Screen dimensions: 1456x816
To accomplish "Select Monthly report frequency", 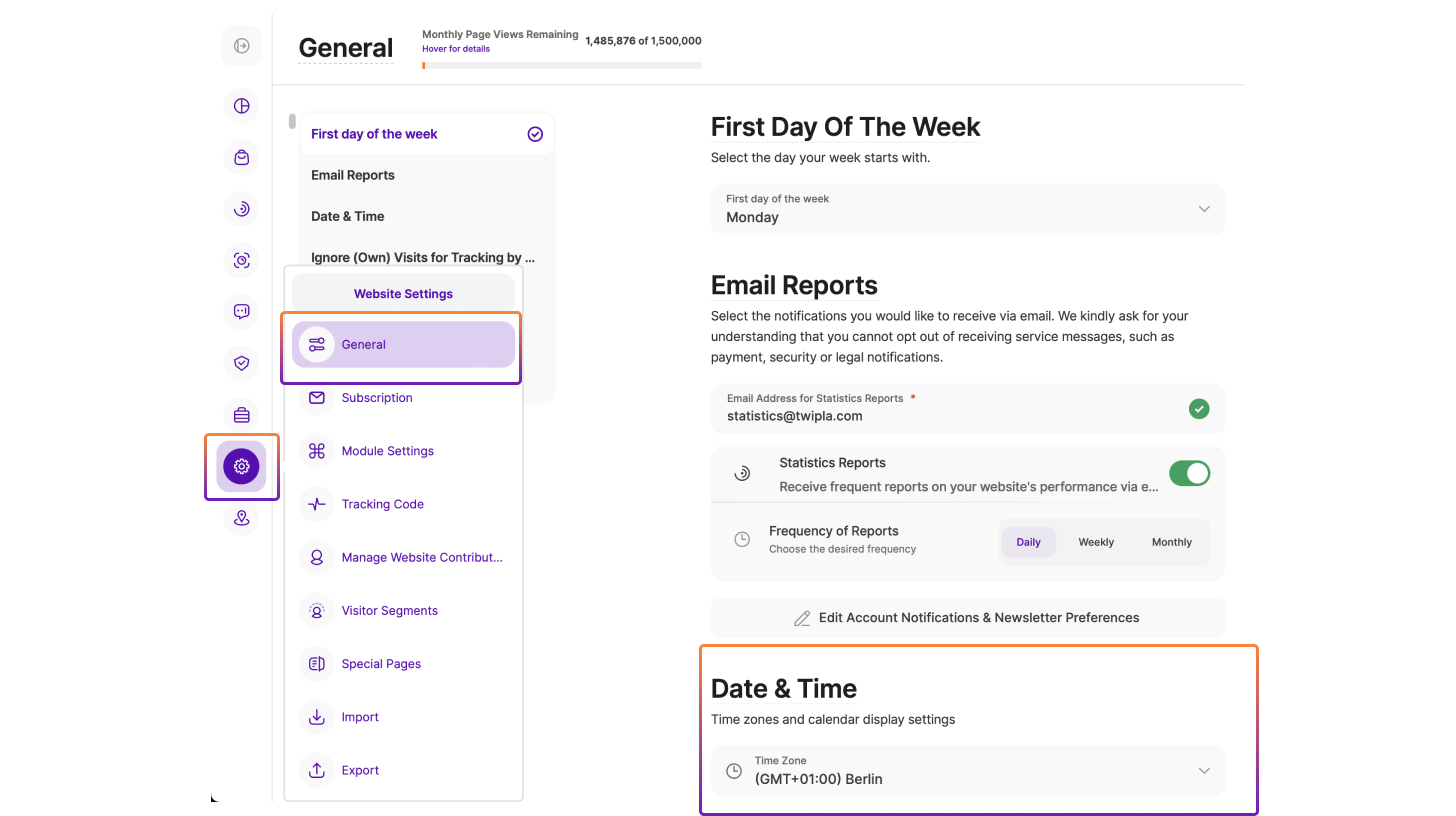I will click(1171, 542).
